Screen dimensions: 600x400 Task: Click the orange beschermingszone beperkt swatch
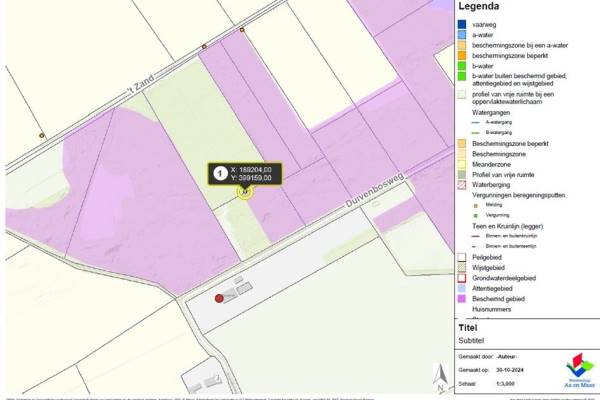click(461, 55)
